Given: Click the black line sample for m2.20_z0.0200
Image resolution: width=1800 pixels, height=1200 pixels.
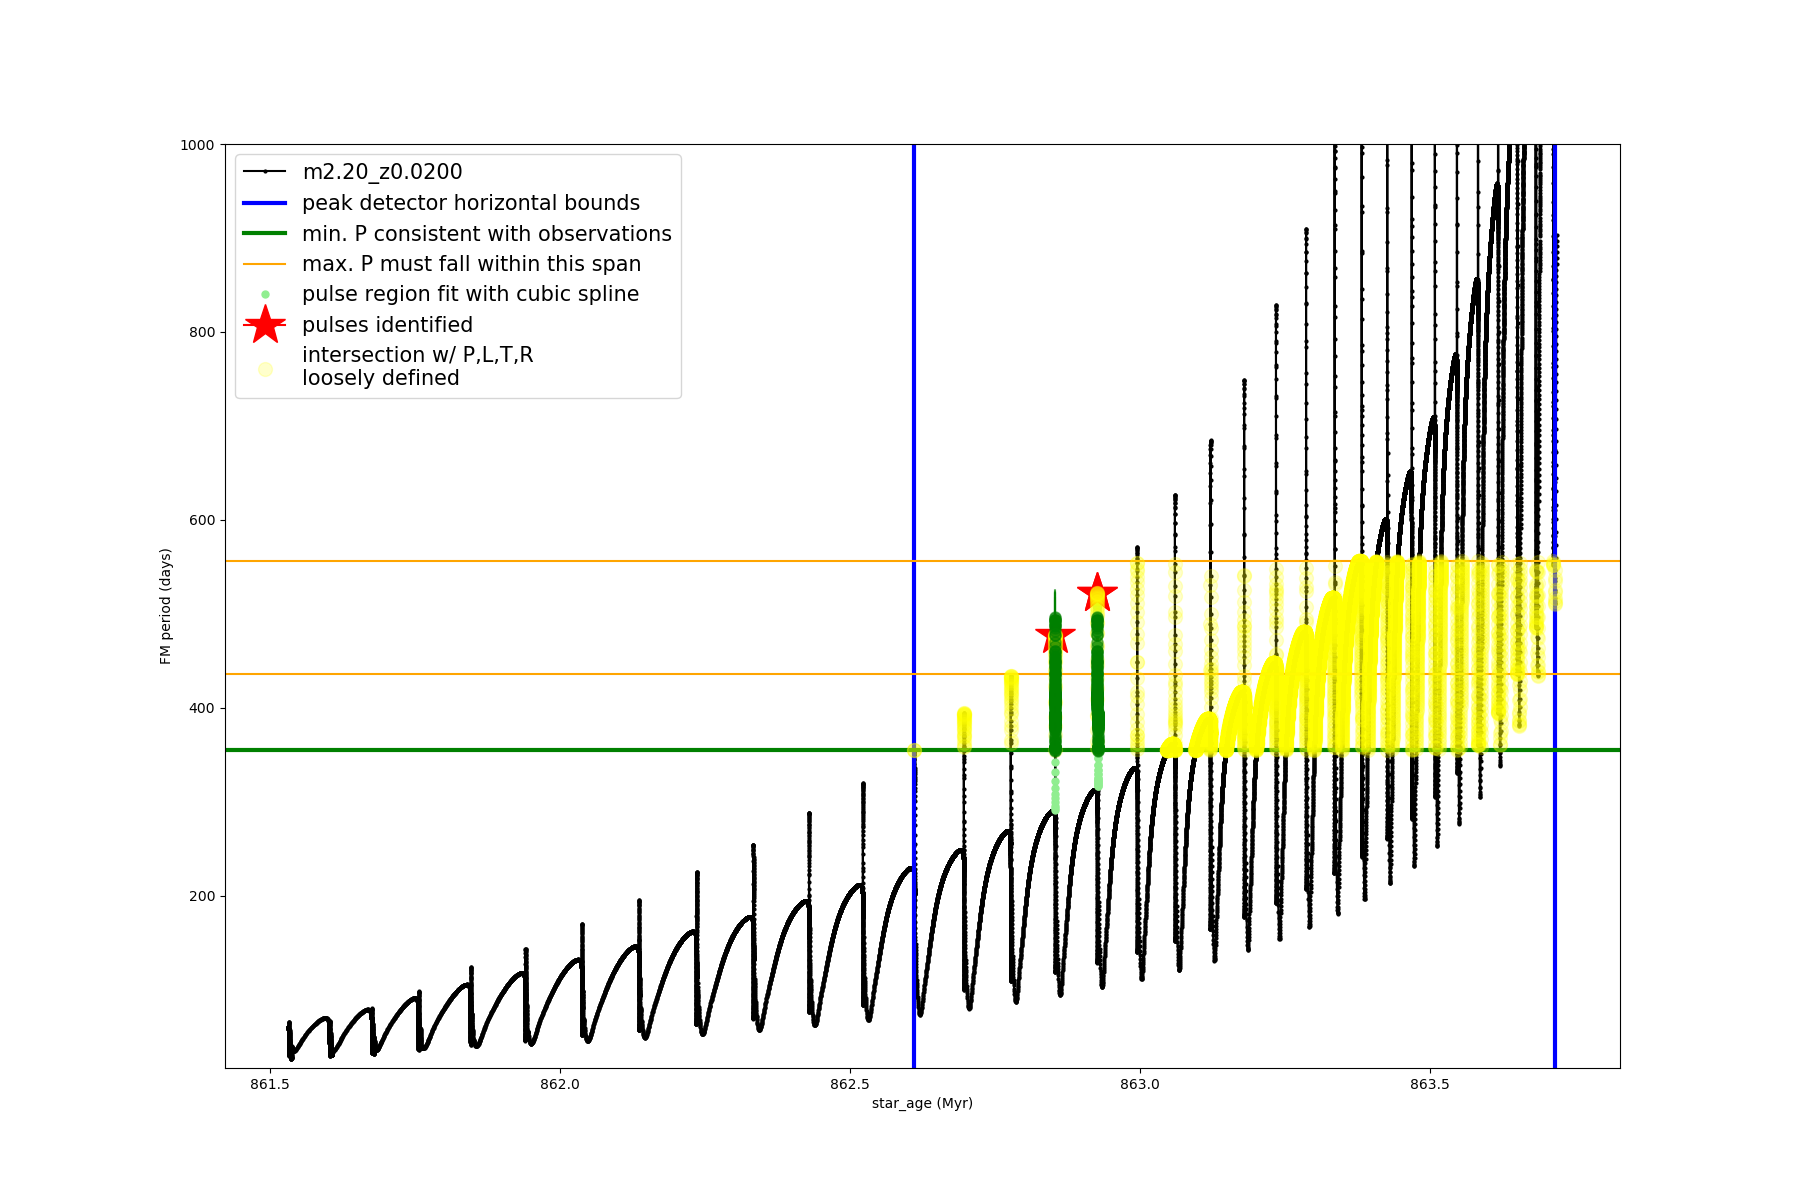Looking at the screenshot, I should coord(265,172).
